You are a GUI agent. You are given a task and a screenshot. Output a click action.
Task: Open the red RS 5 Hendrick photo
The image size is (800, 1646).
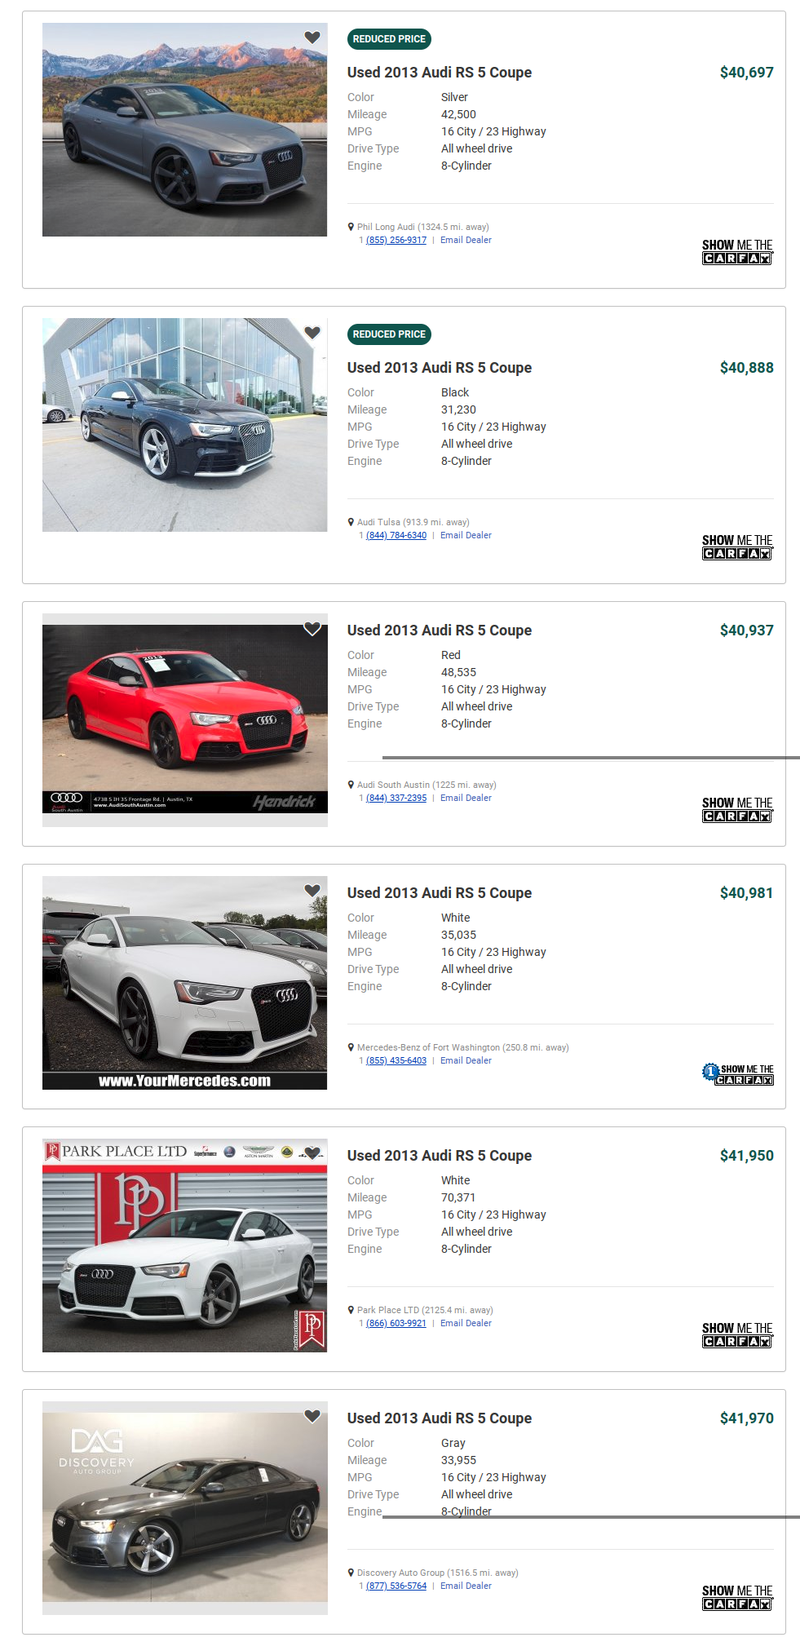tap(184, 720)
